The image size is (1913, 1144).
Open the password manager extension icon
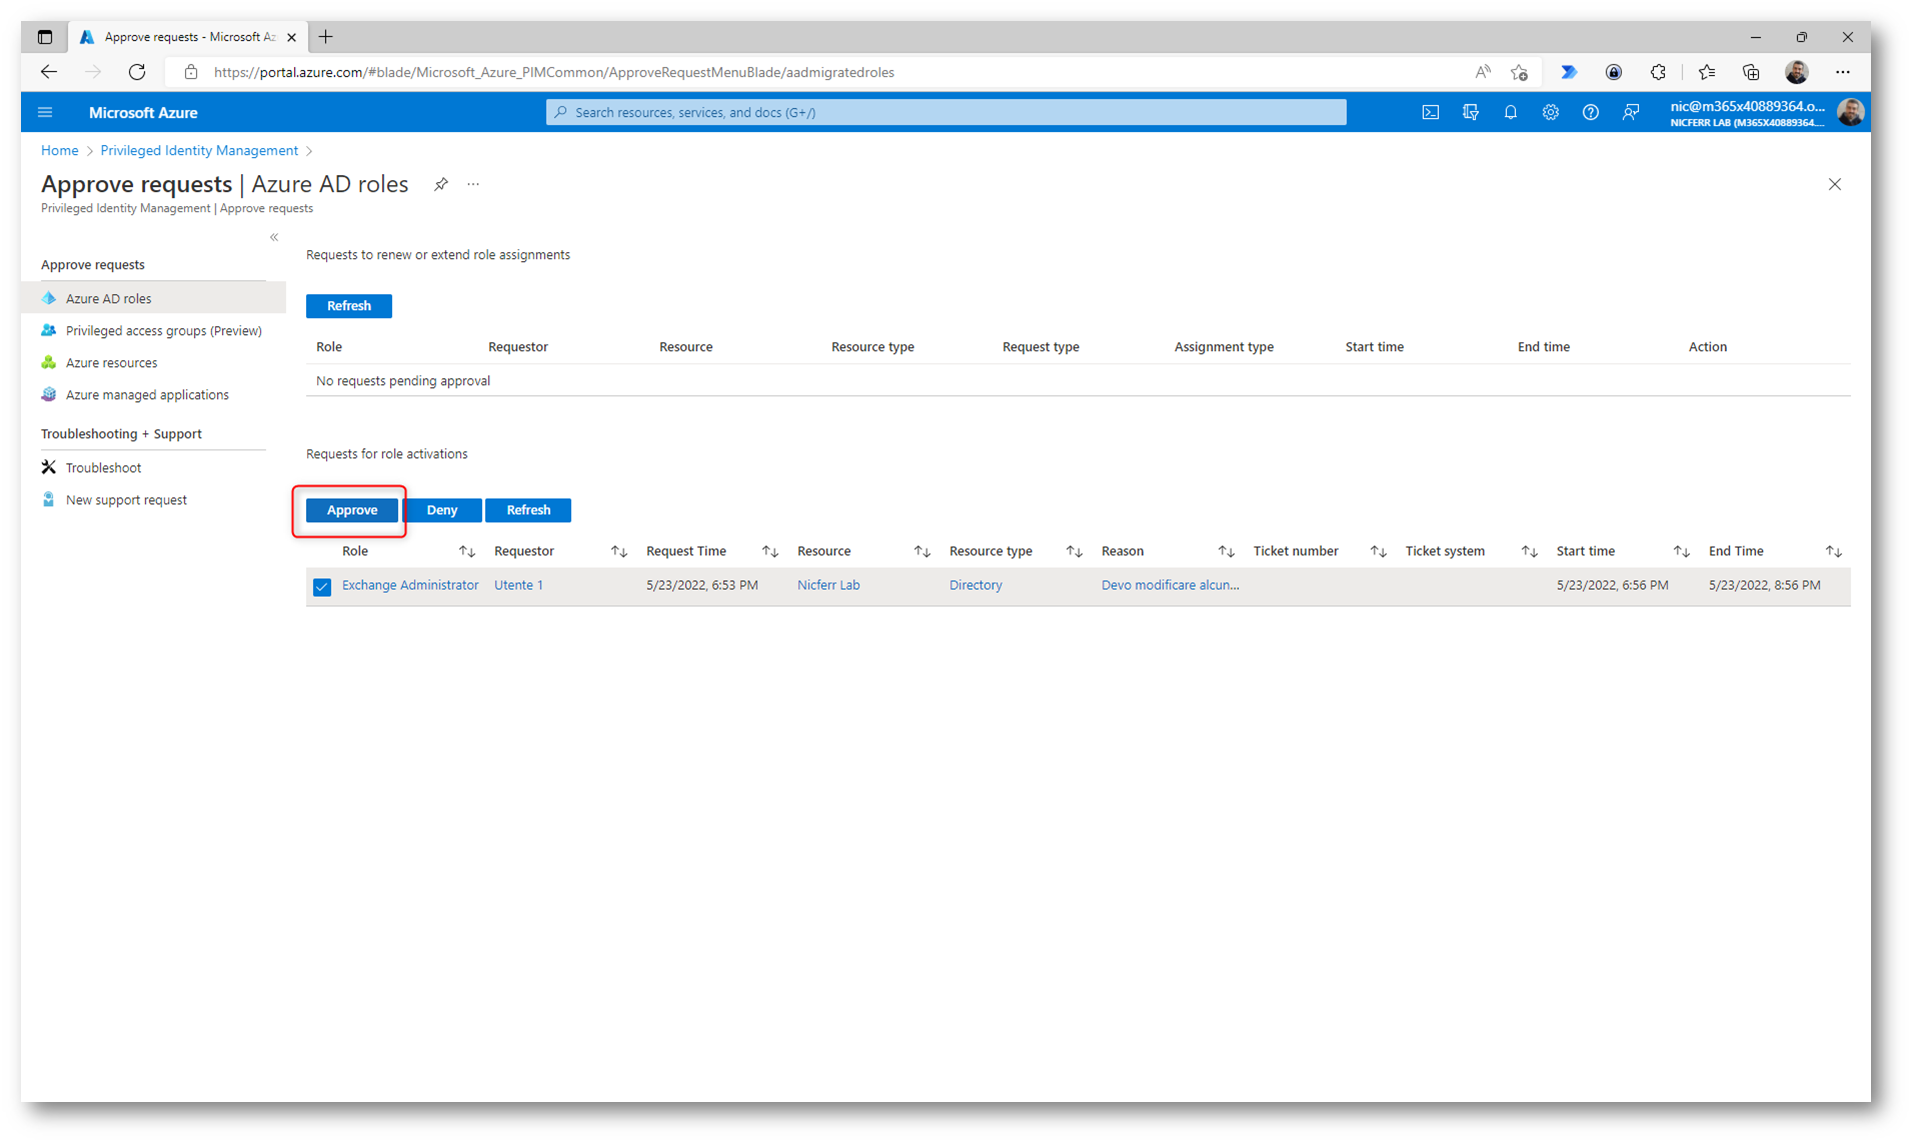tap(1613, 72)
